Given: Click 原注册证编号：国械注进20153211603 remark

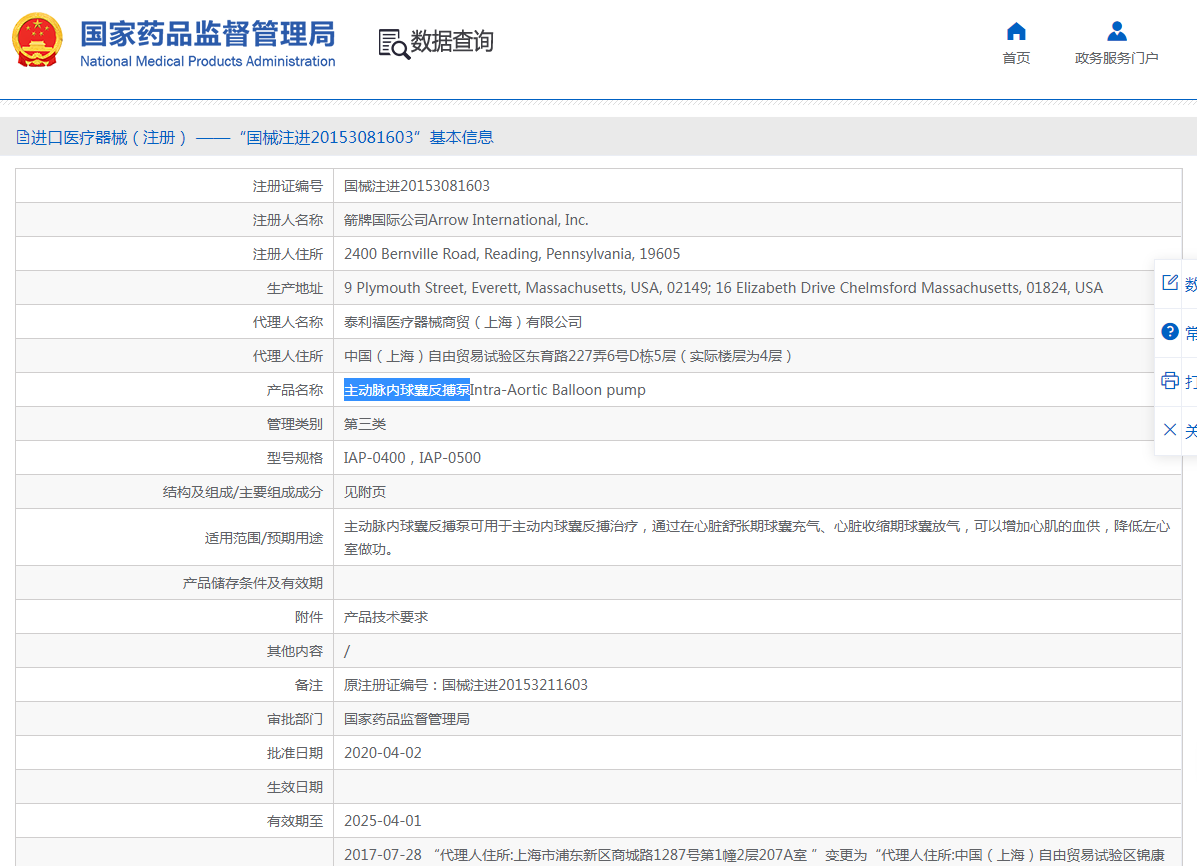Looking at the screenshot, I should 466,685.
